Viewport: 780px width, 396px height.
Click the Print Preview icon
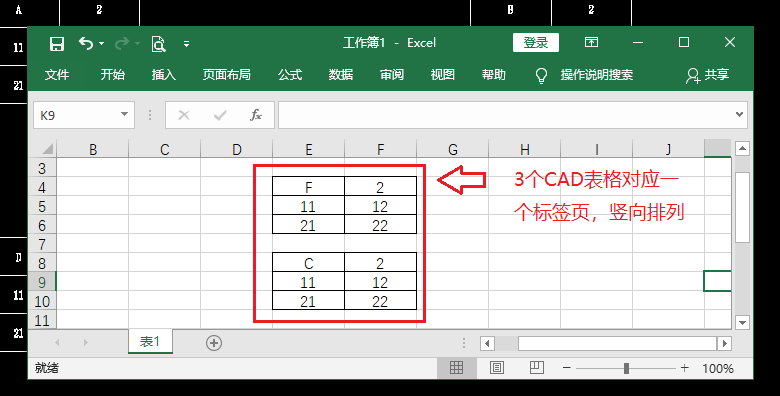click(158, 44)
